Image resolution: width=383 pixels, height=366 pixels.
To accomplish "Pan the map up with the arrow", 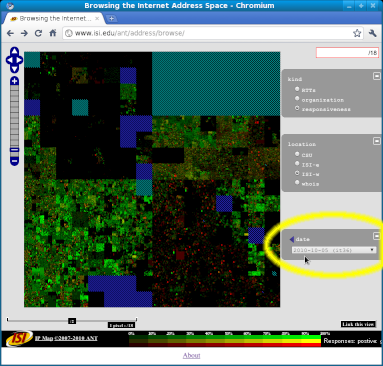I will 14,51.
